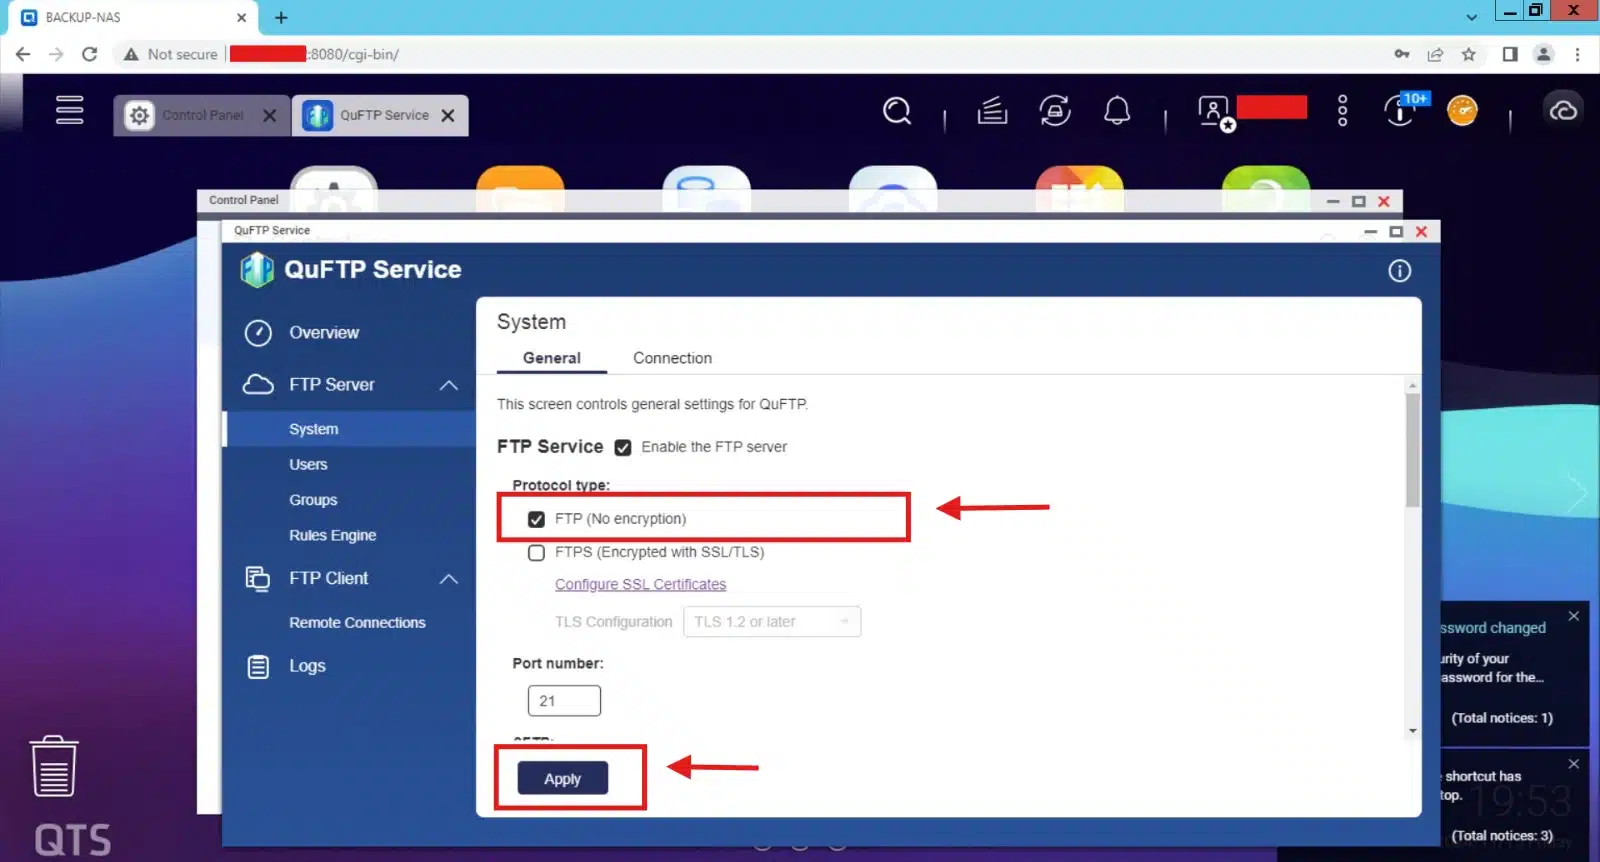Collapse the FTP Client sidebar section
This screenshot has height=862, width=1600.
448,579
